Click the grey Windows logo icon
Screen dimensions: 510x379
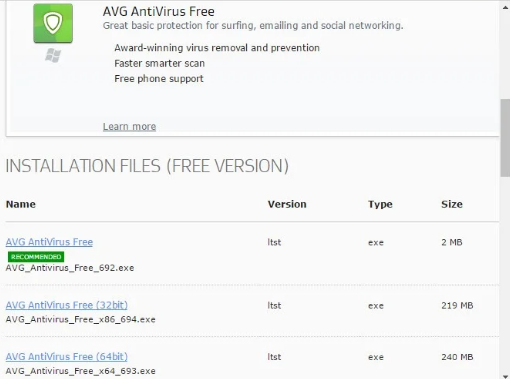53,55
